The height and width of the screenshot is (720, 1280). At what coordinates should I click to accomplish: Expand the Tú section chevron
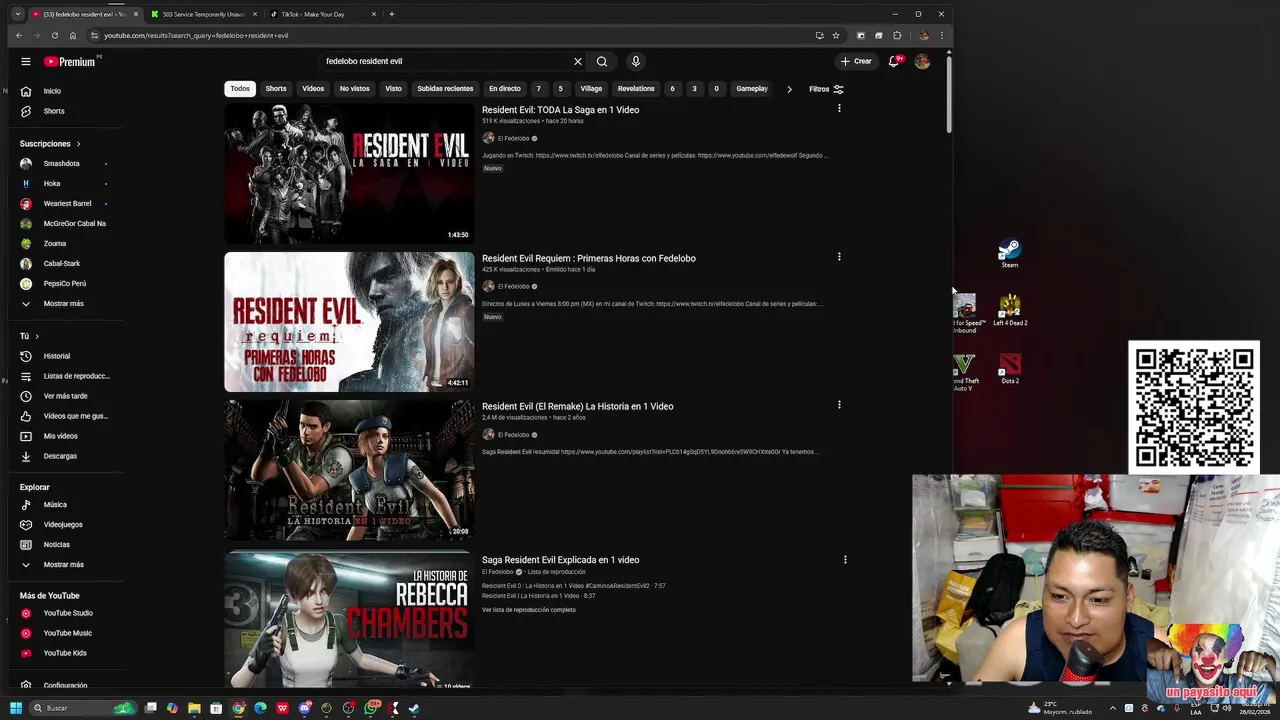coord(37,336)
